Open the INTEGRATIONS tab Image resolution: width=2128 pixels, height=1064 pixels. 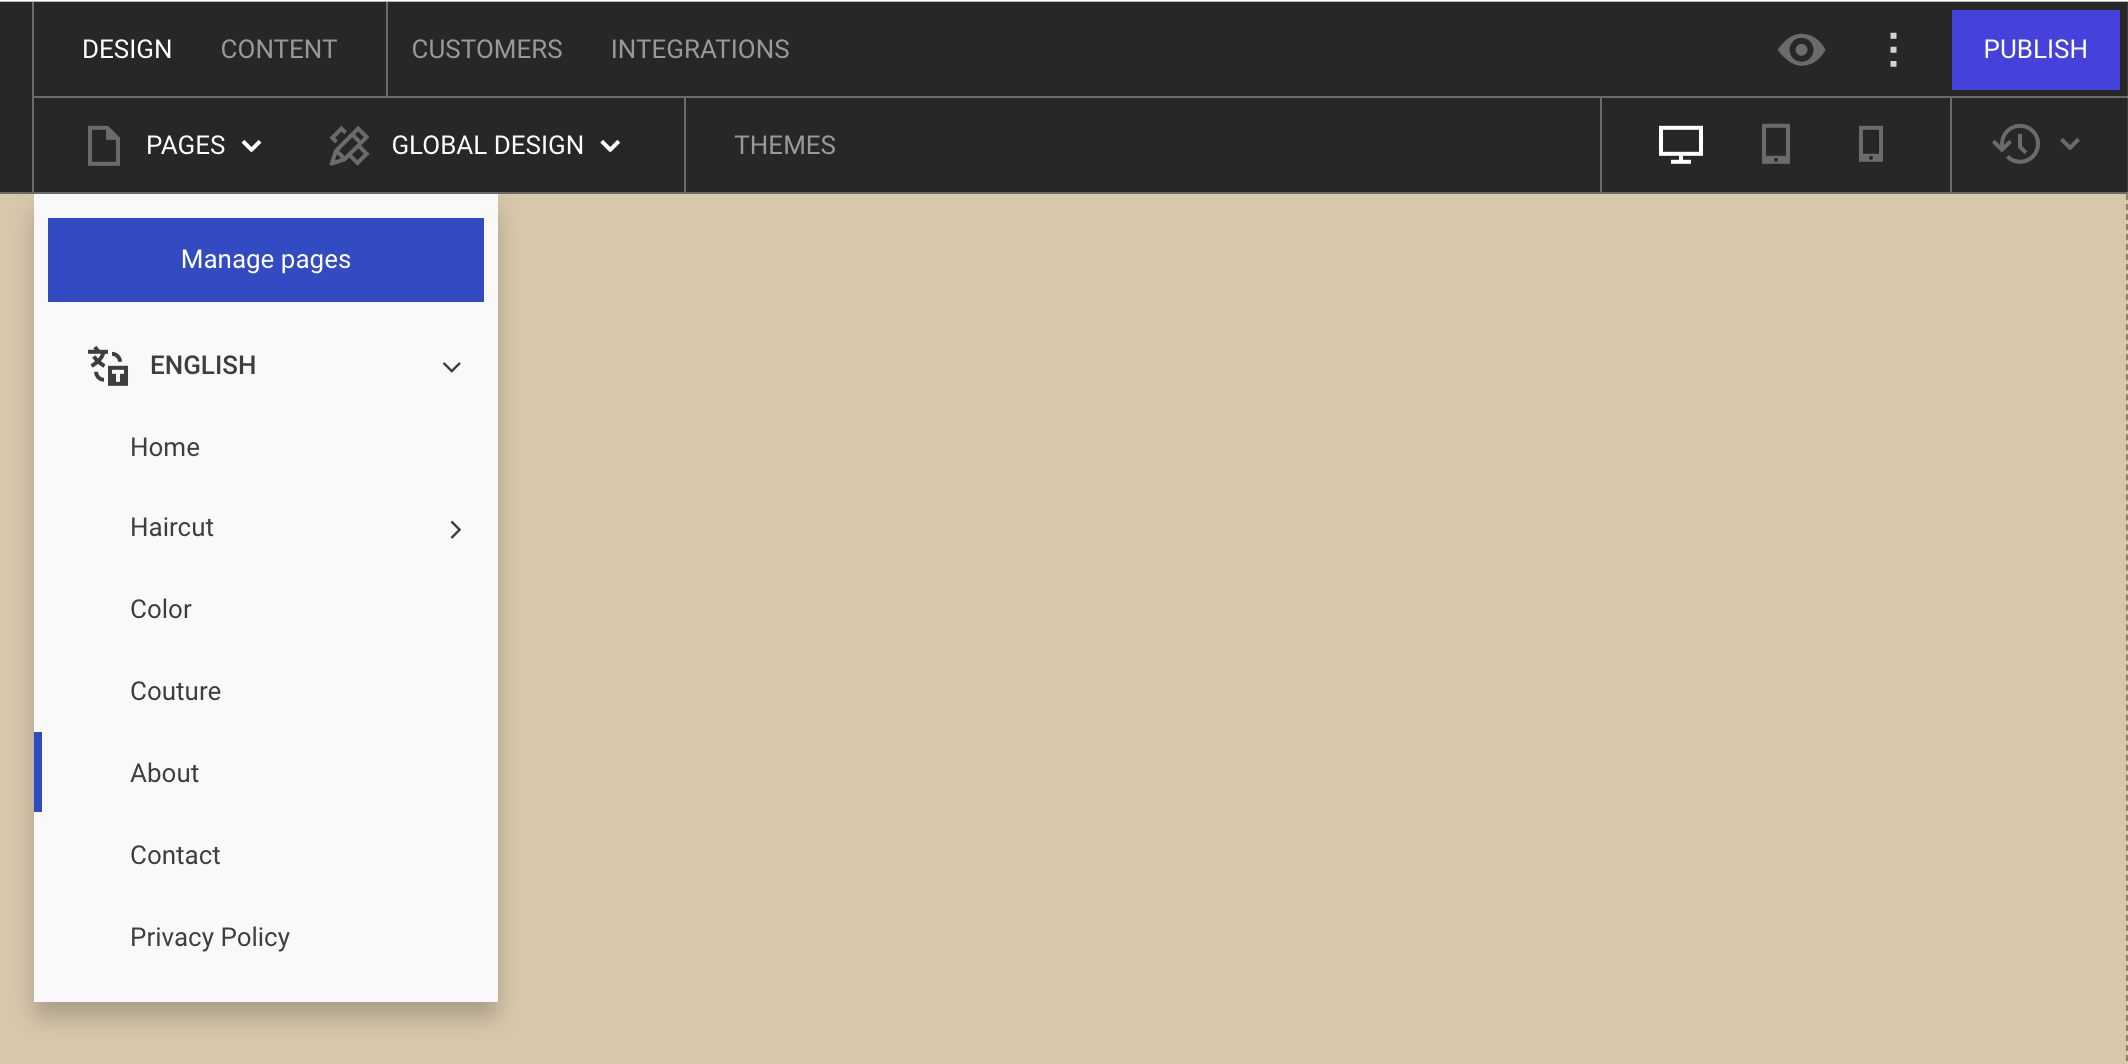pos(700,49)
